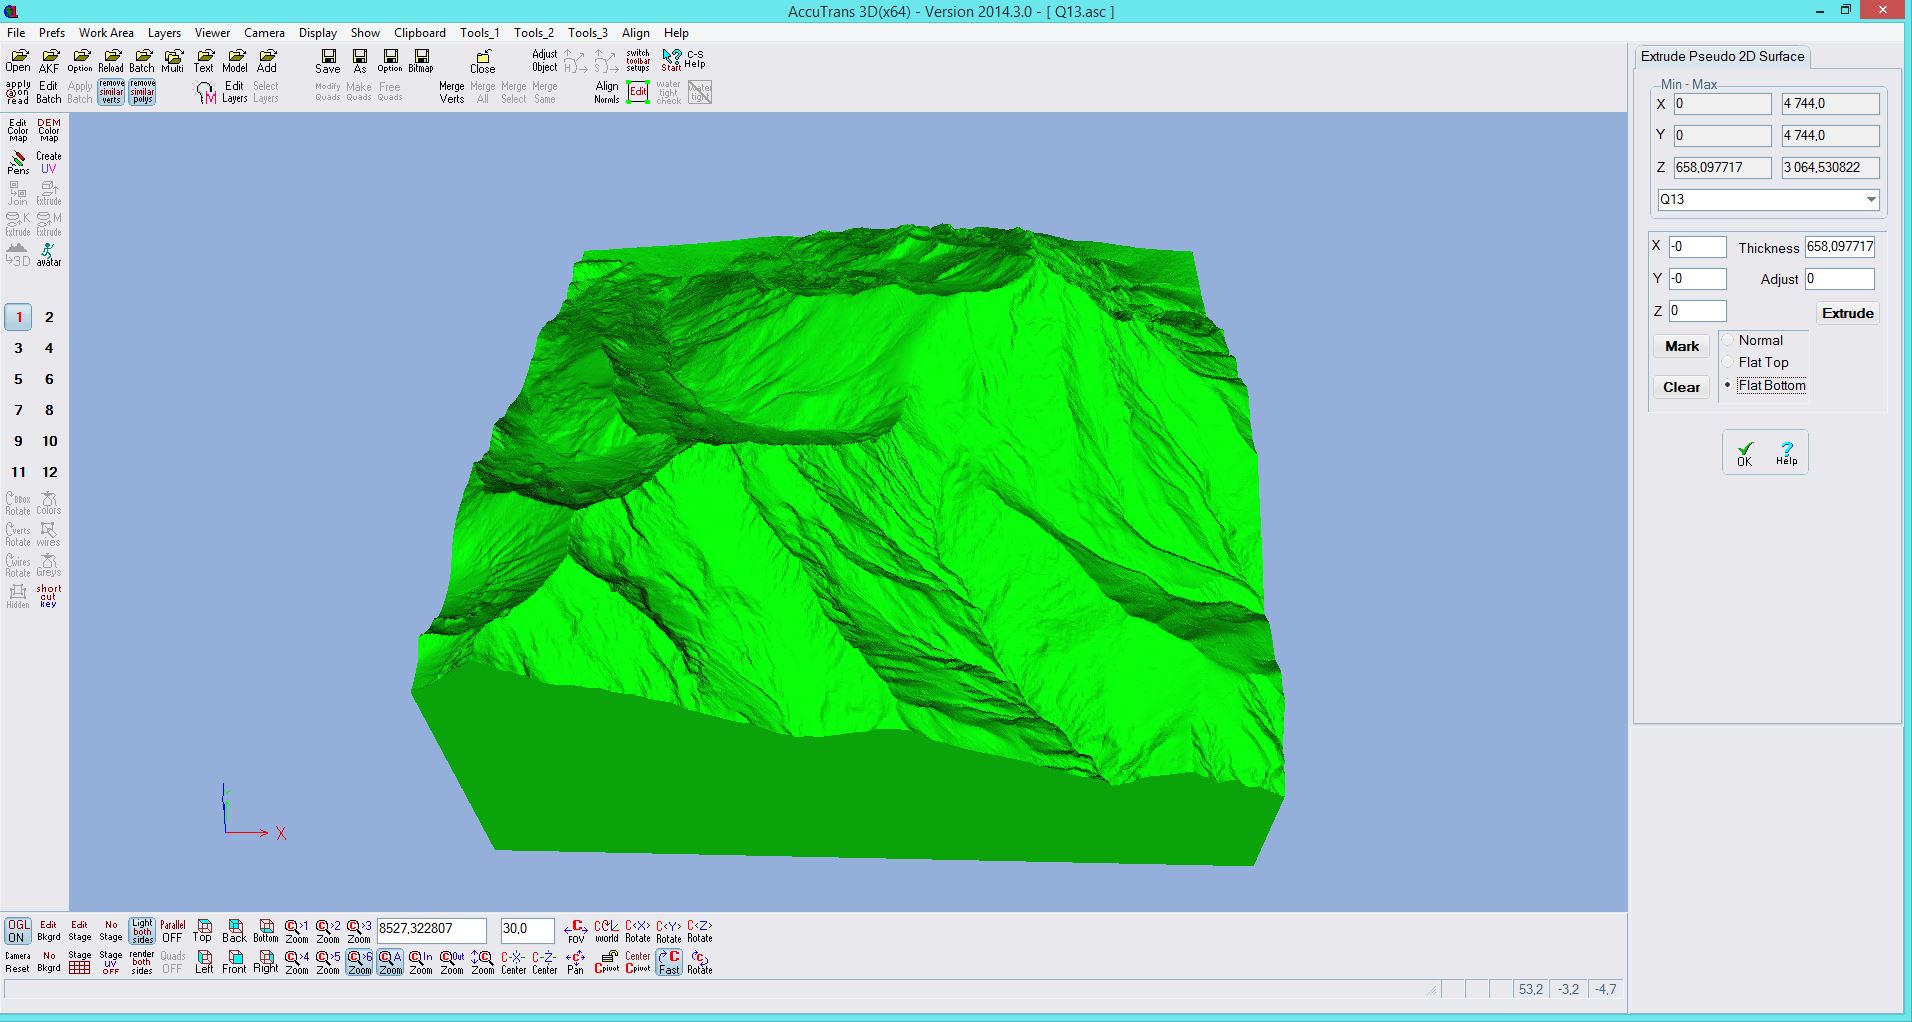The image size is (1912, 1022).
Task: Click the Save disk icon
Action: [x=328, y=61]
